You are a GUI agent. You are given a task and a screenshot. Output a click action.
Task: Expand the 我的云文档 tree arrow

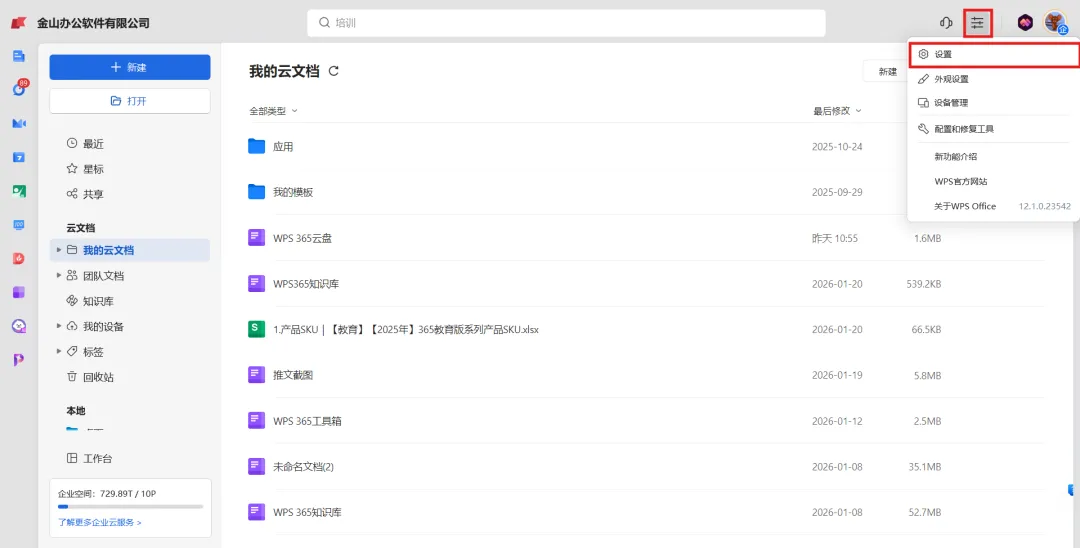point(59,250)
